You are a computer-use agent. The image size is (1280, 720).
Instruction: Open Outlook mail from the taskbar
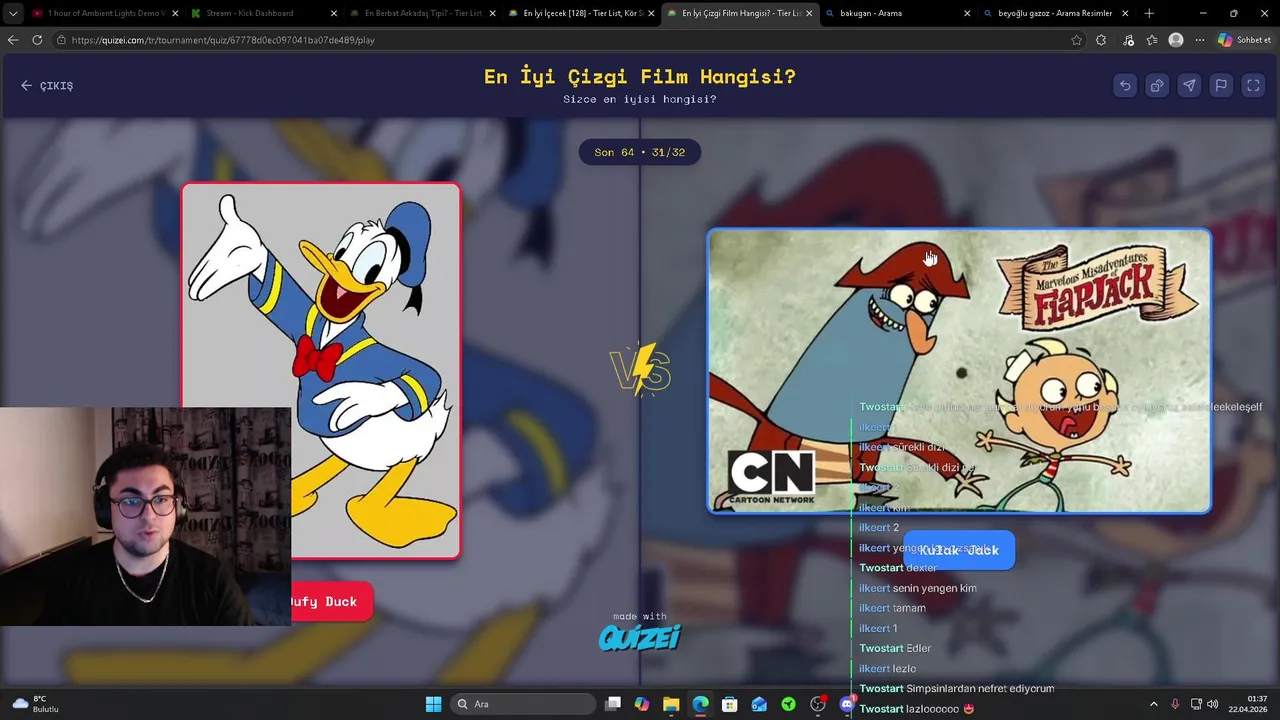(x=759, y=704)
